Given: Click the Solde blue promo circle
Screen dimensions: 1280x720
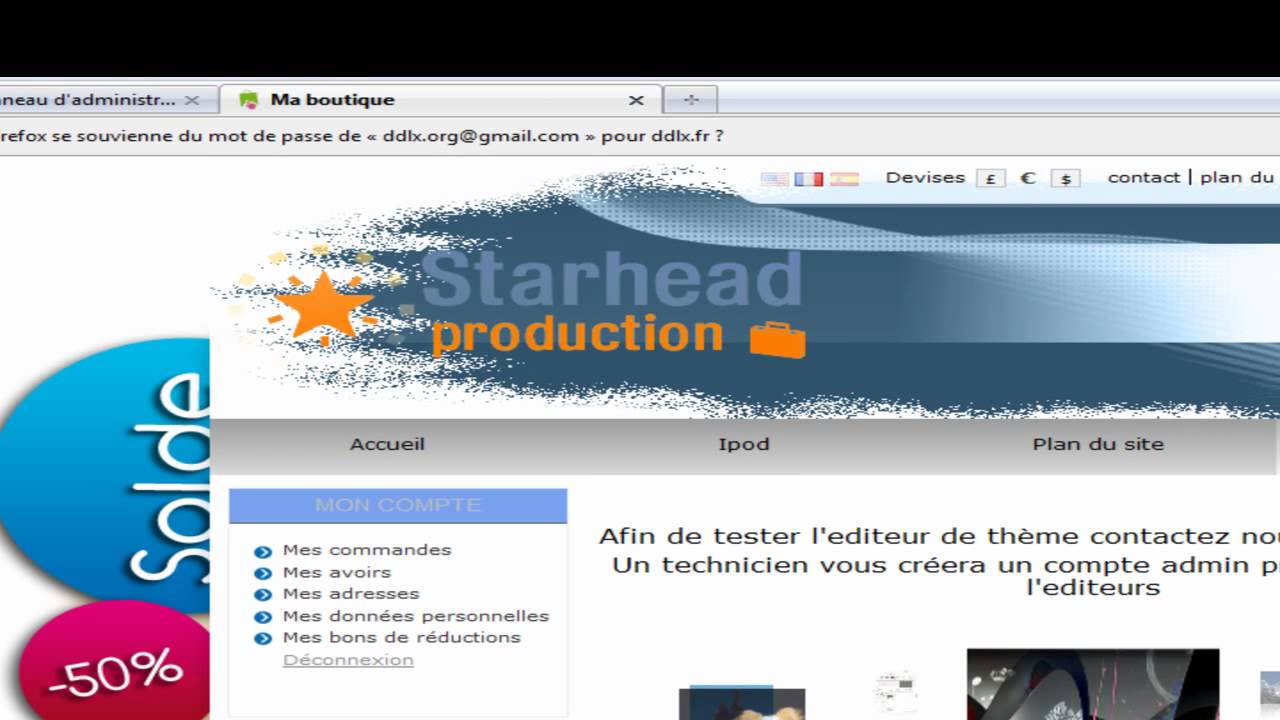Looking at the screenshot, I should (105, 475).
